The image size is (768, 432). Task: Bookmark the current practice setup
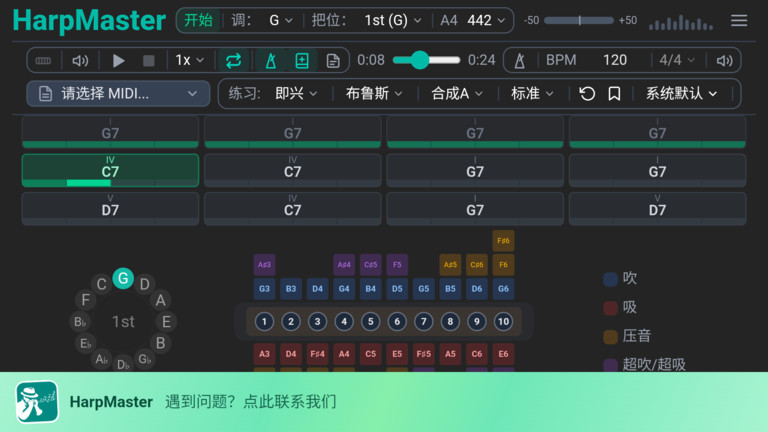[x=614, y=94]
